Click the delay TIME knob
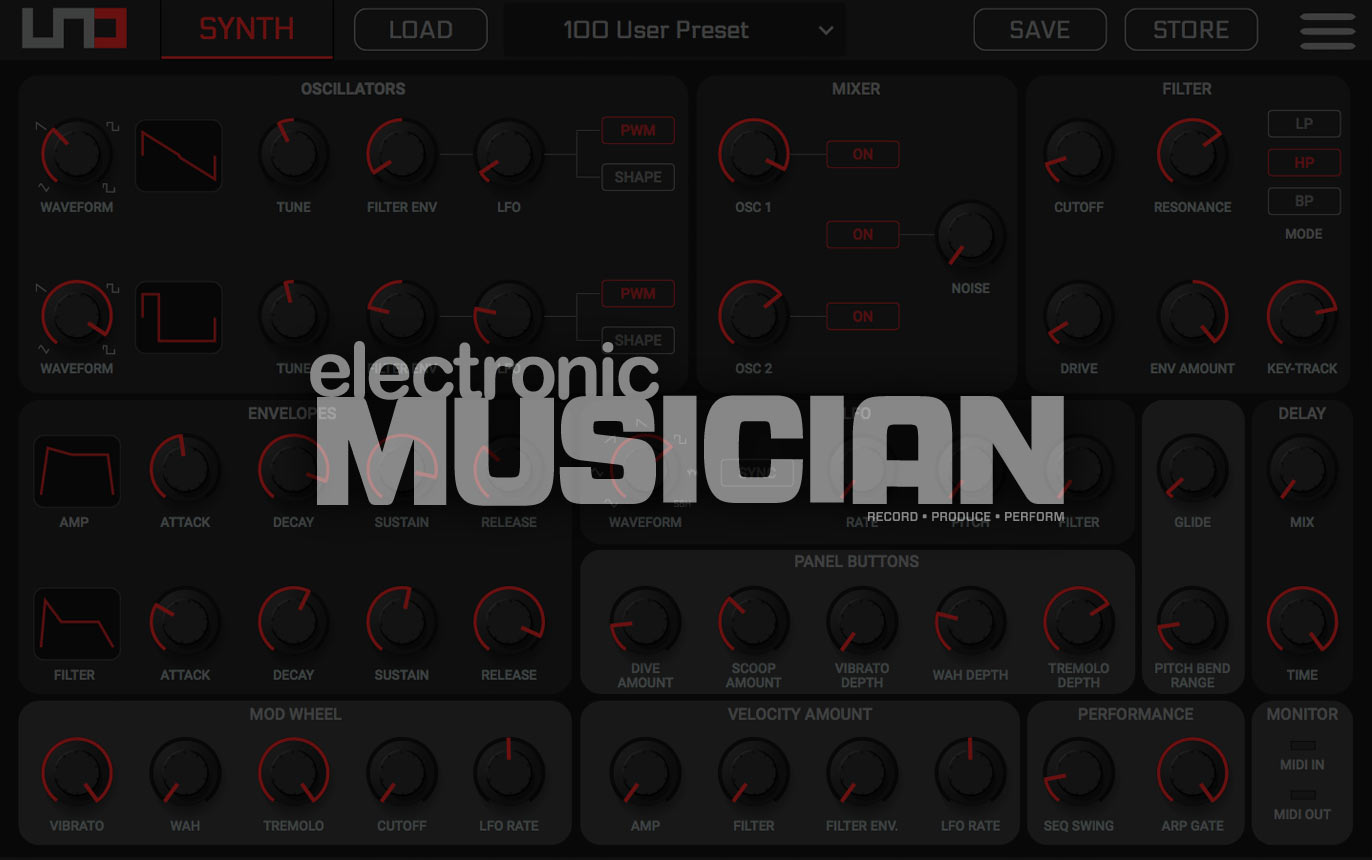The height and width of the screenshot is (860, 1372). coord(1302,622)
